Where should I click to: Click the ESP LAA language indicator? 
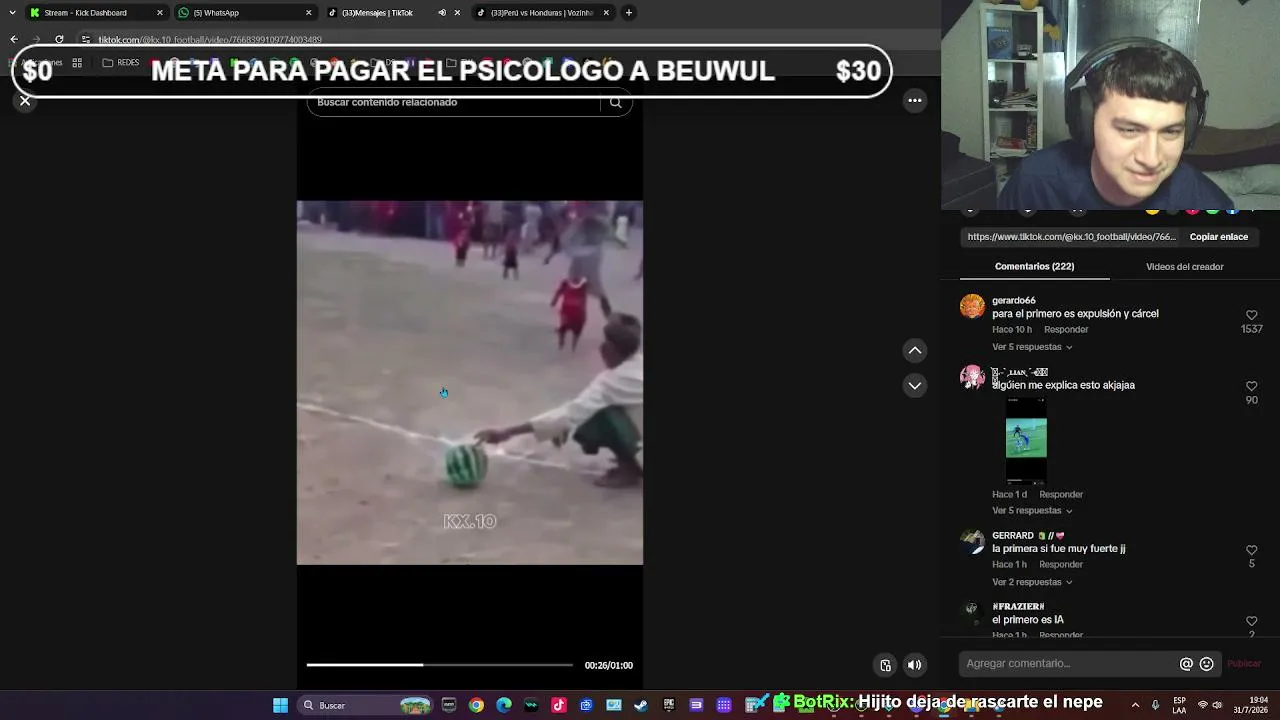coord(1180,705)
